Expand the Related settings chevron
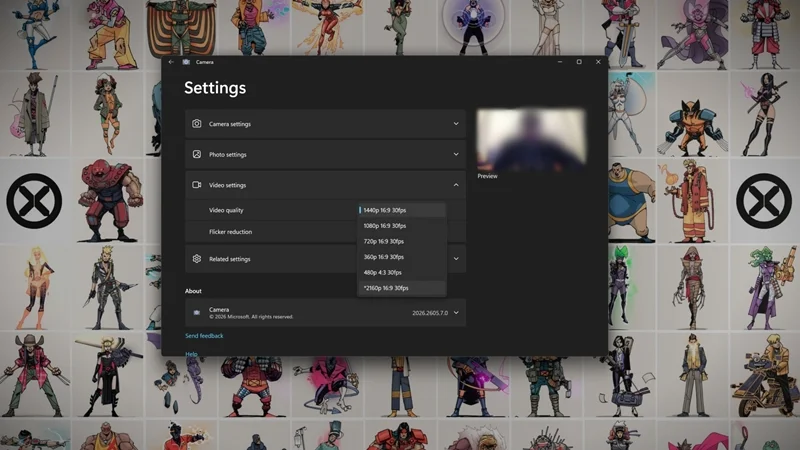Screen dimensions: 800x450 [456, 259]
